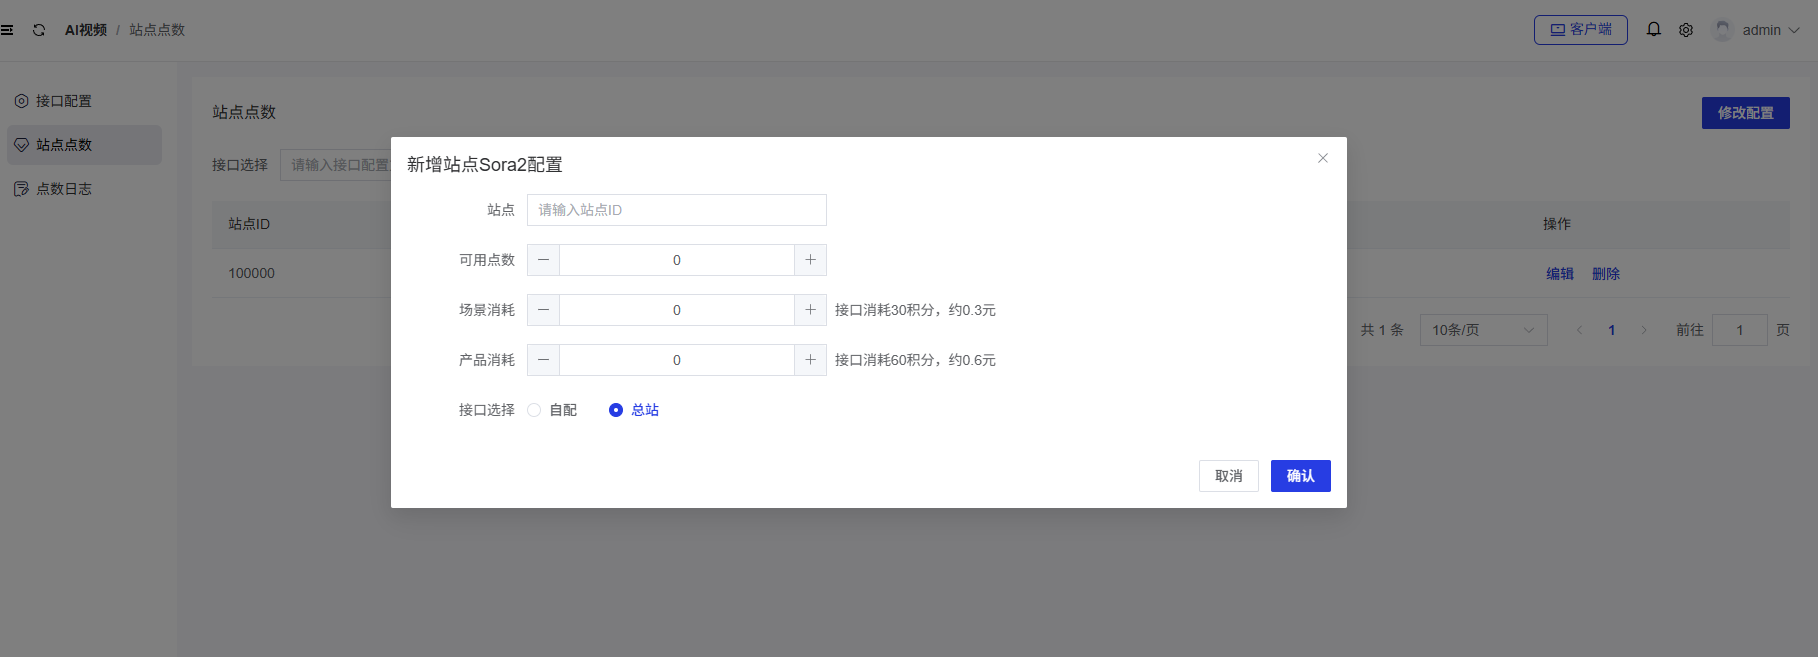Toggle the sidebar collapse hamburger icon

click(x=7, y=30)
